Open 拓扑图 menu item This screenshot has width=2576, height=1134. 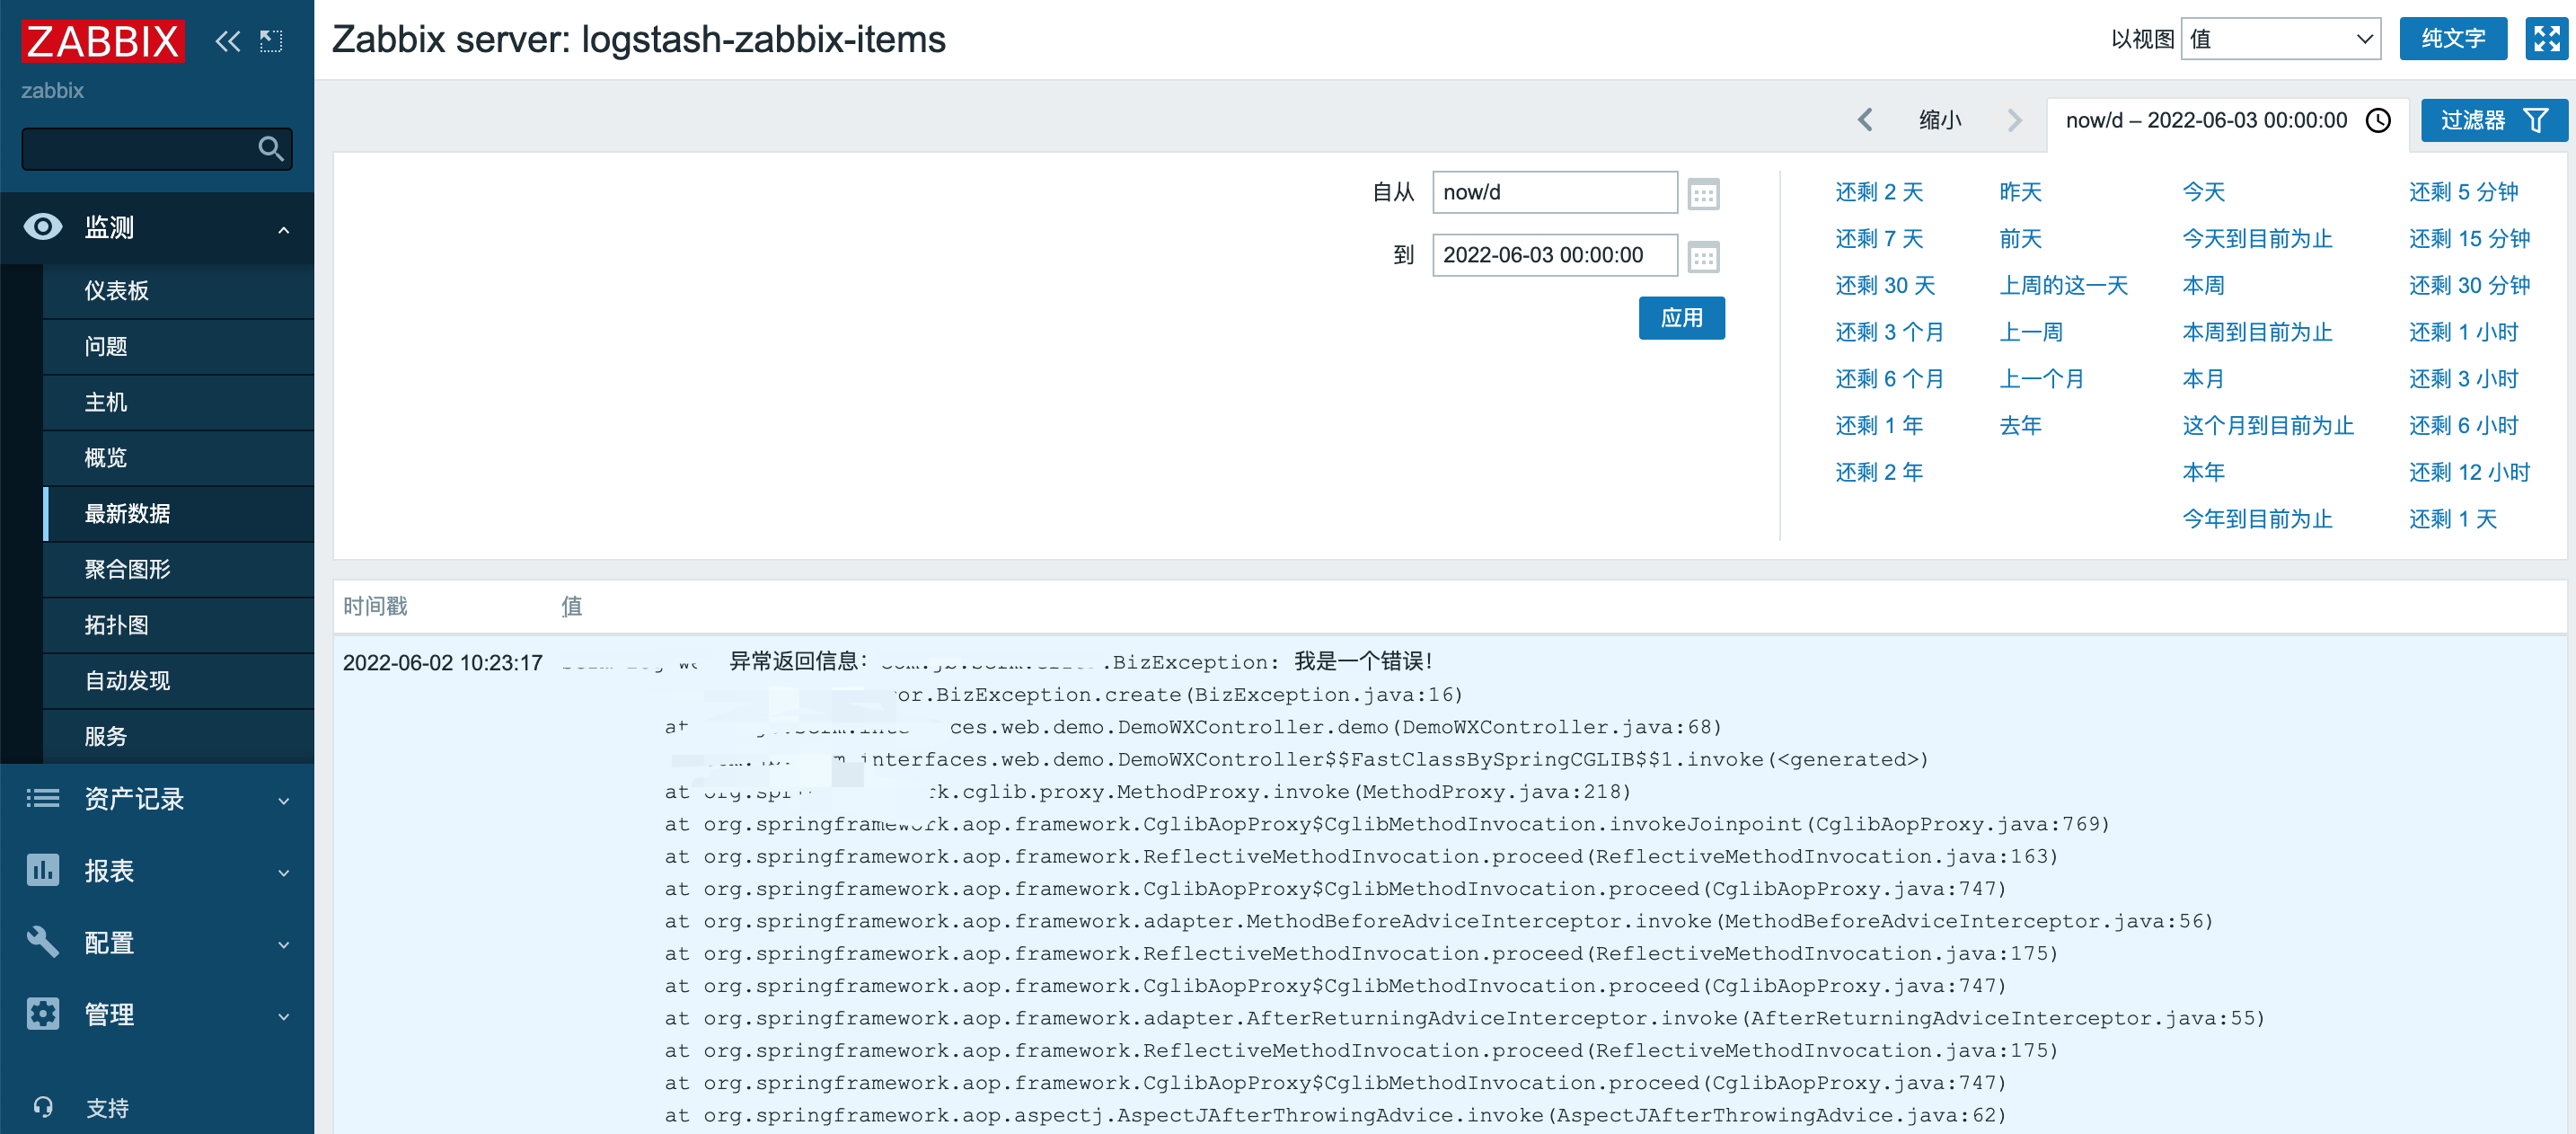(x=178, y=625)
